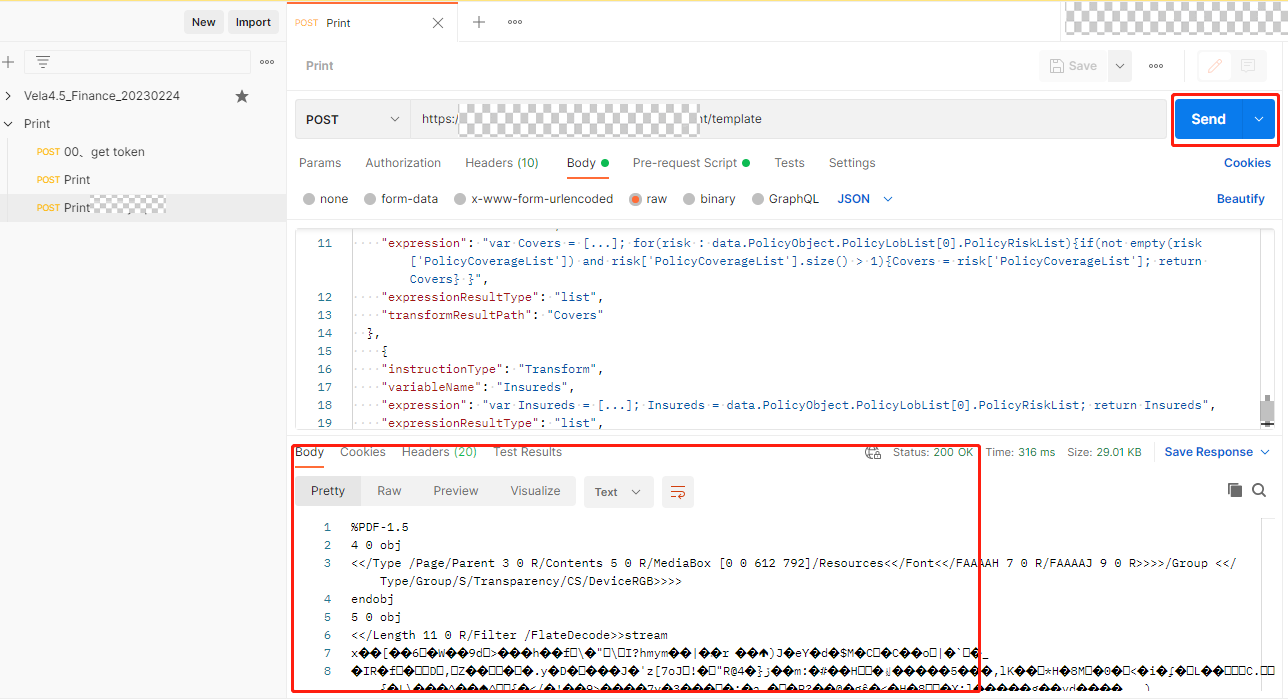
Task: Star the Vela4.5_Finance_20230224 collection
Action: pos(241,95)
